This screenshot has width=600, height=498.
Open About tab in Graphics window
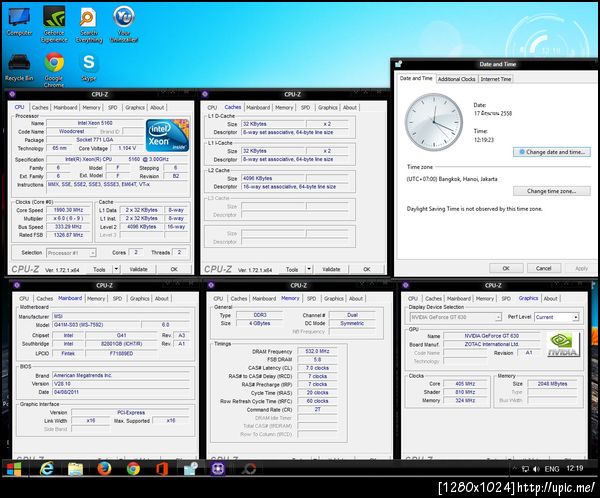(550, 299)
